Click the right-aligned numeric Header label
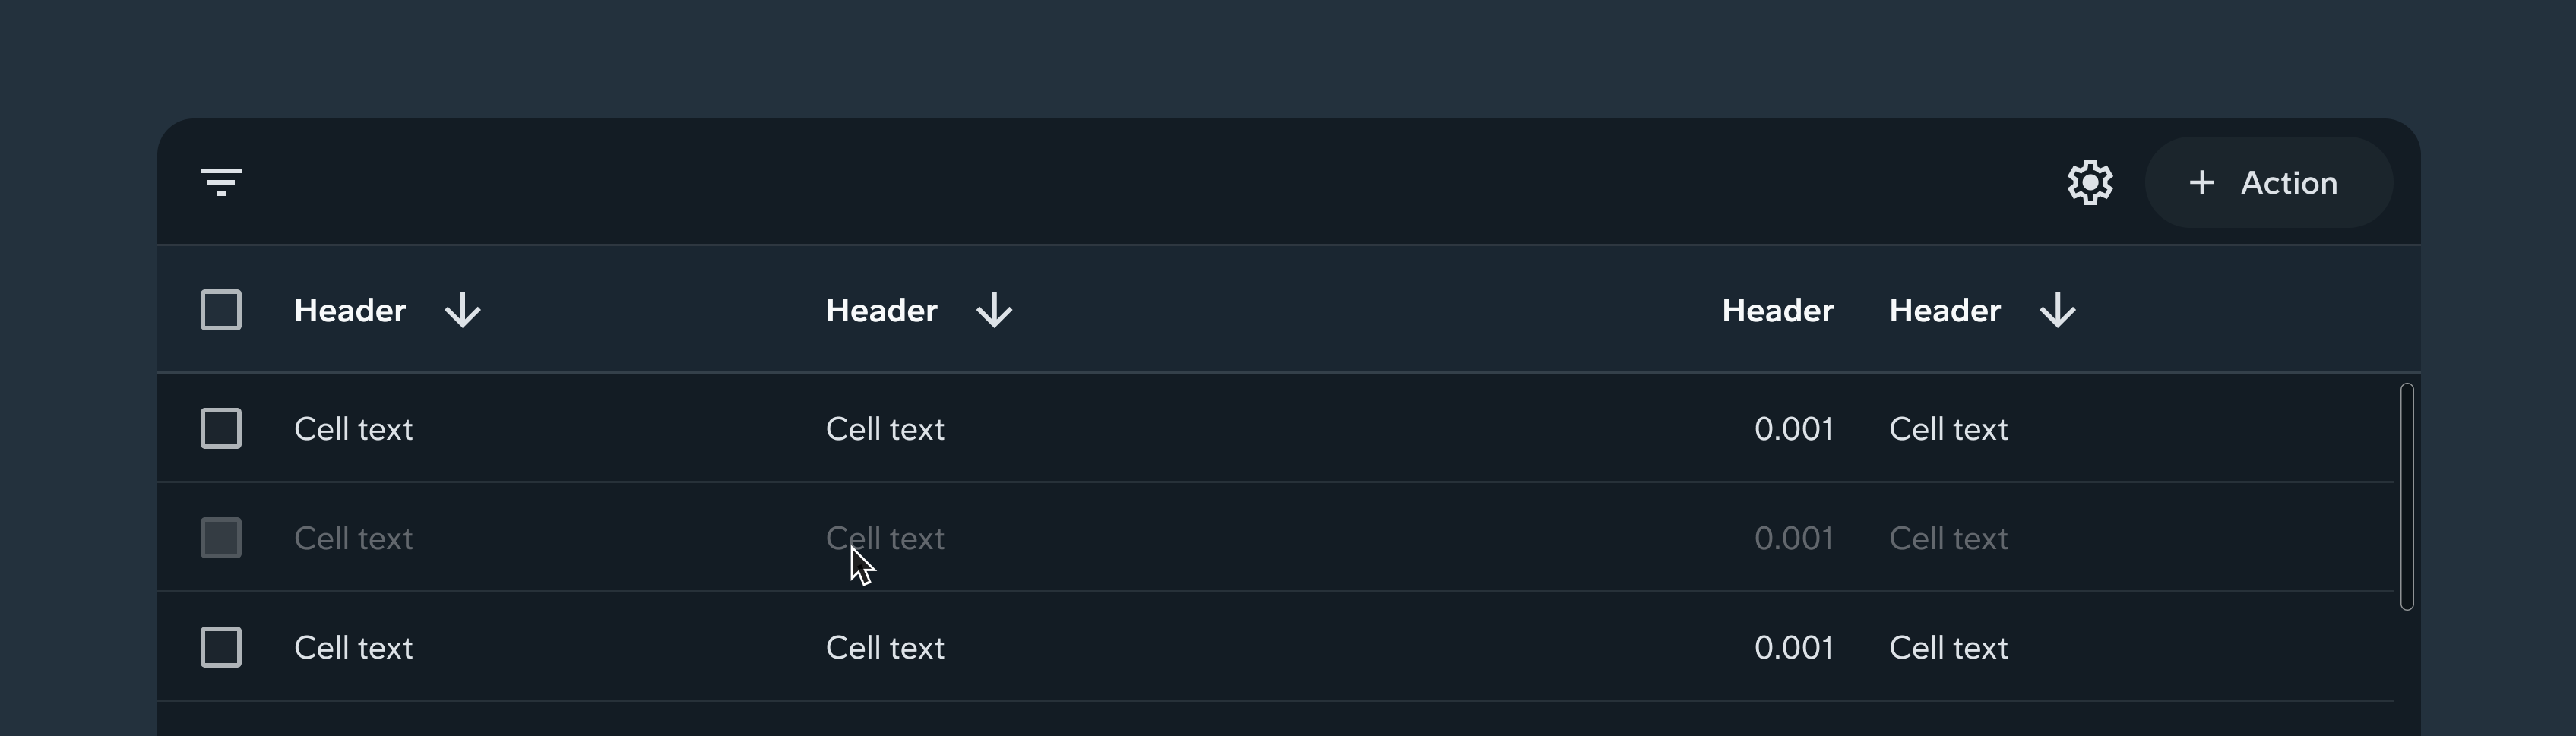The height and width of the screenshot is (736, 2576). coord(1777,311)
